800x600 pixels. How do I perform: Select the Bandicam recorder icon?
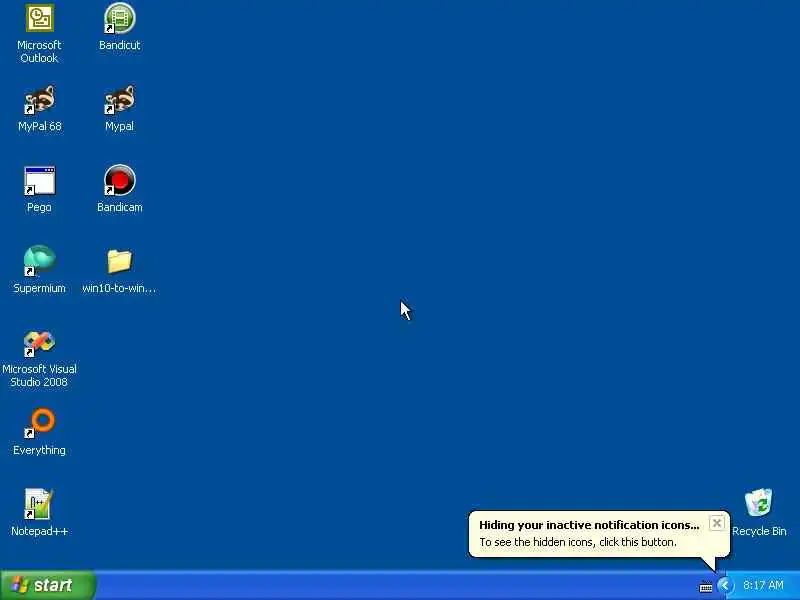[119, 180]
